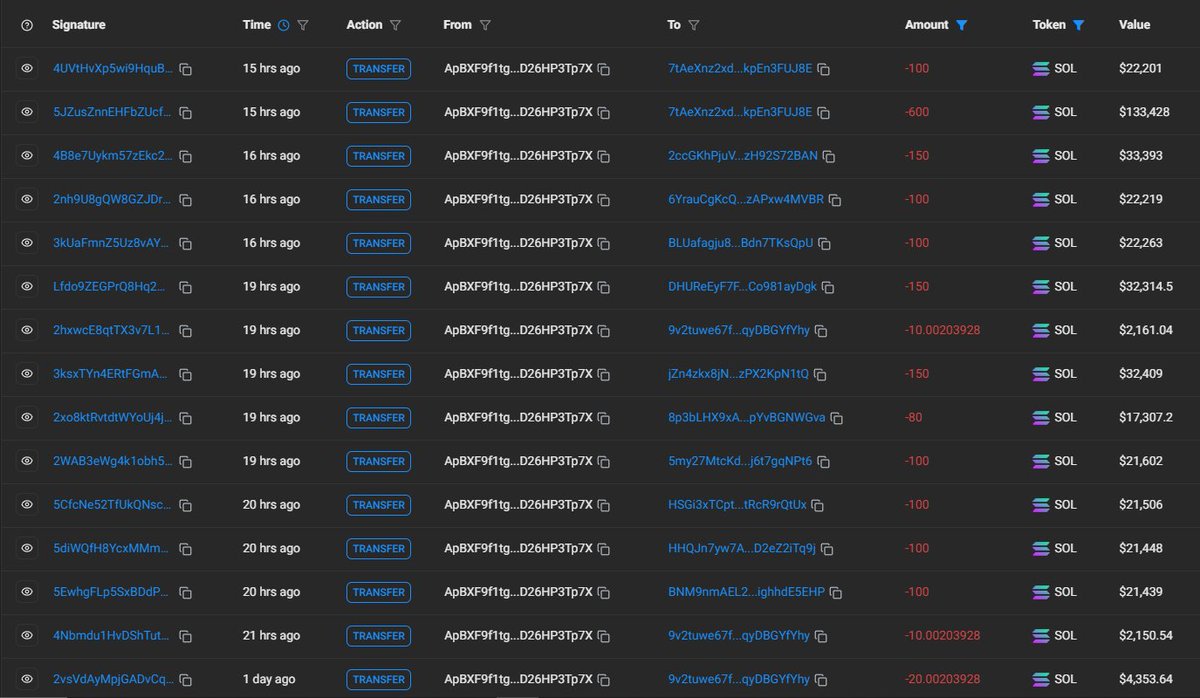Viewport: 1200px width, 698px height.
Task: View details eye icon for 2xo8ktRvtdtWYoUj4j row
Action: point(27,417)
